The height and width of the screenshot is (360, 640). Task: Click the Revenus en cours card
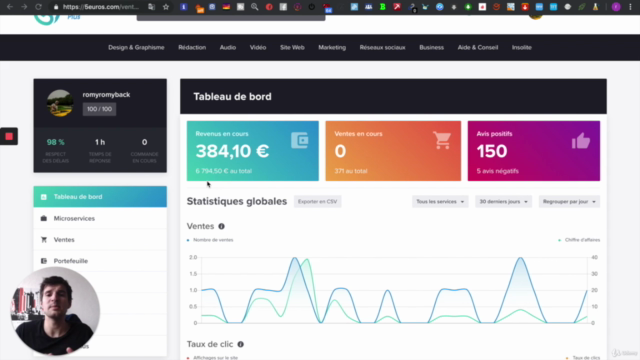pyautogui.click(x=253, y=151)
